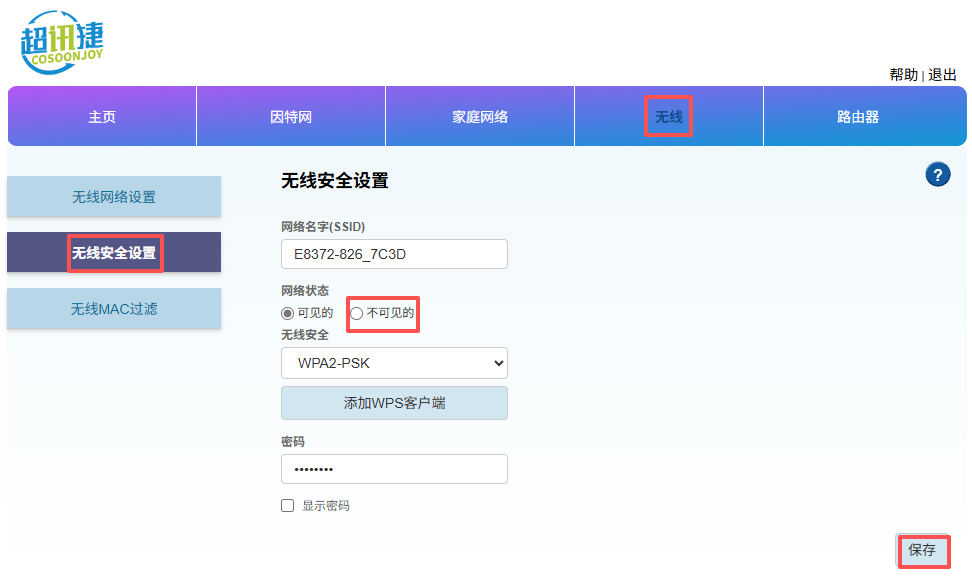Screen dimensions: 972x585
Task: Open 无线网络设置 in the sidebar
Action: click(113, 196)
